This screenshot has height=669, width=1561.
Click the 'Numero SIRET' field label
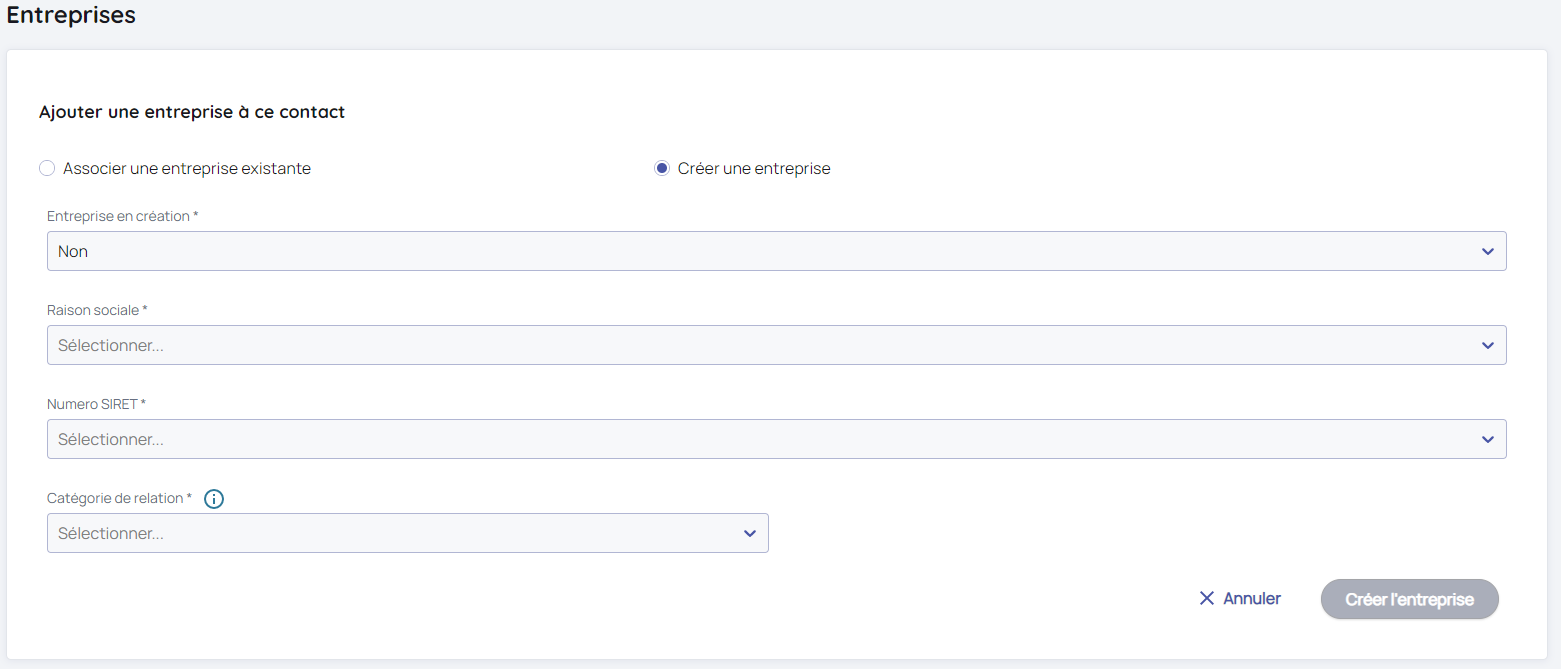92,404
